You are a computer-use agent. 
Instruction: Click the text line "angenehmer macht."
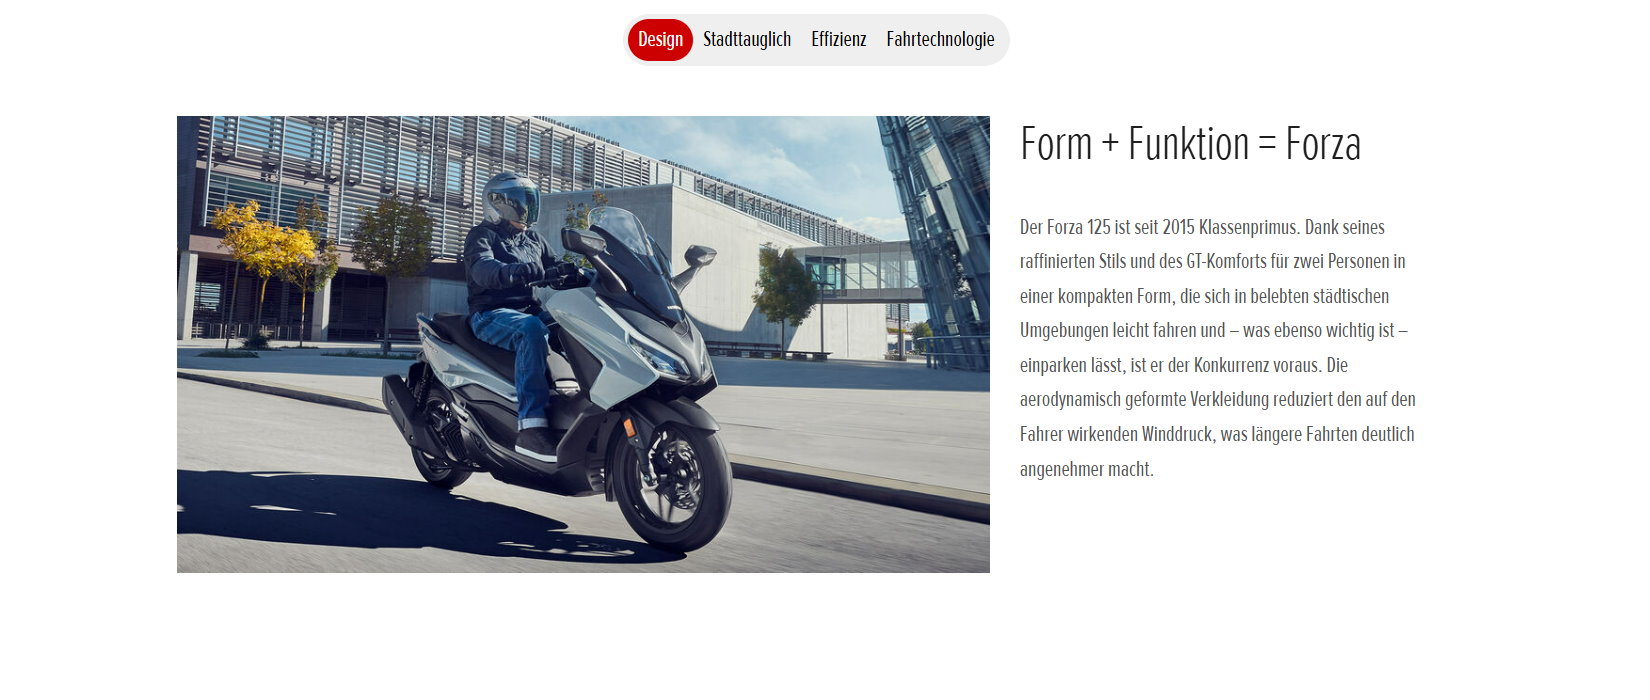tap(1087, 469)
